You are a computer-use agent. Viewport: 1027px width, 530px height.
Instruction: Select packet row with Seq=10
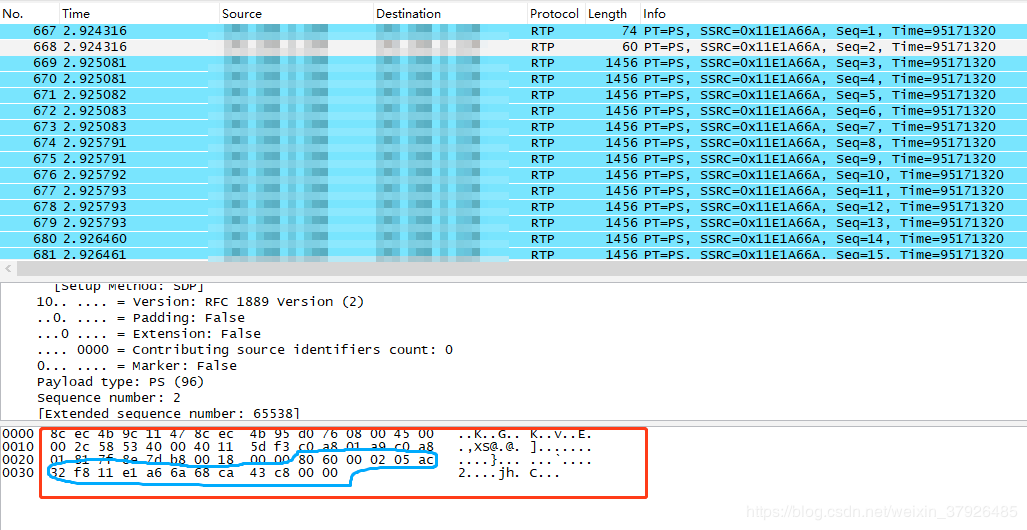point(514,175)
